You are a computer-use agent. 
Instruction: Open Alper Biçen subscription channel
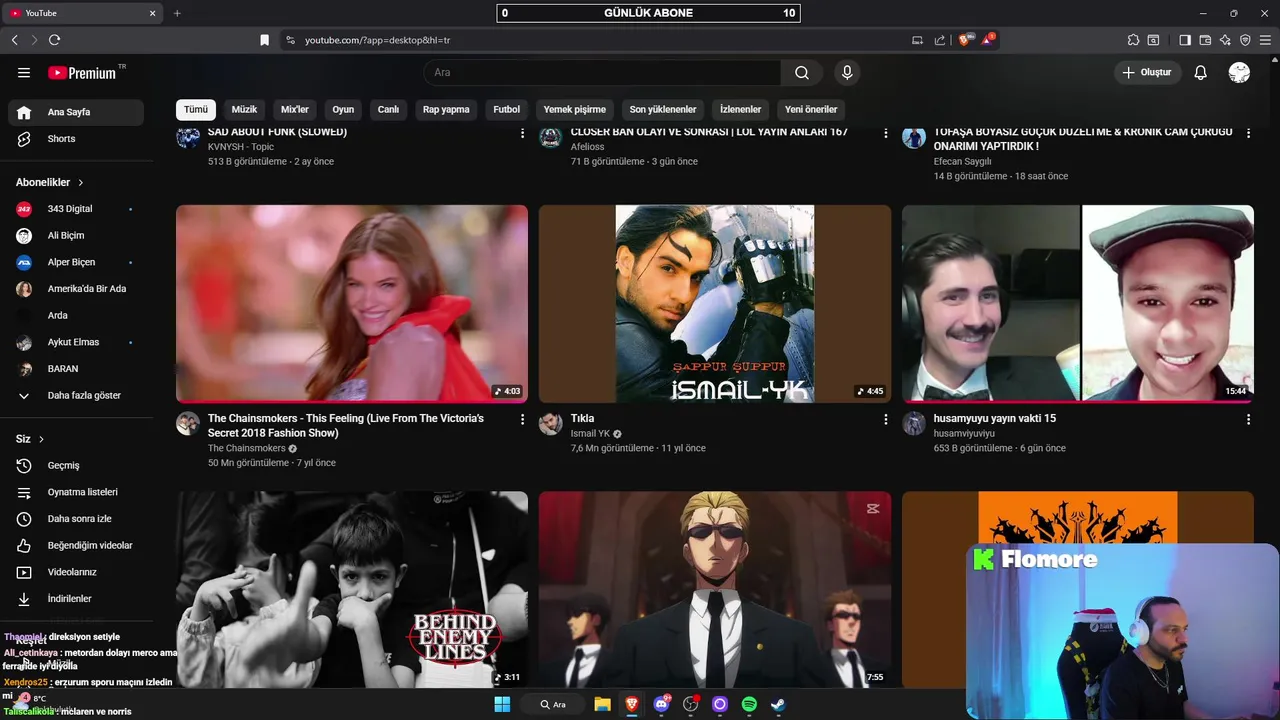(x=76, y=262)
